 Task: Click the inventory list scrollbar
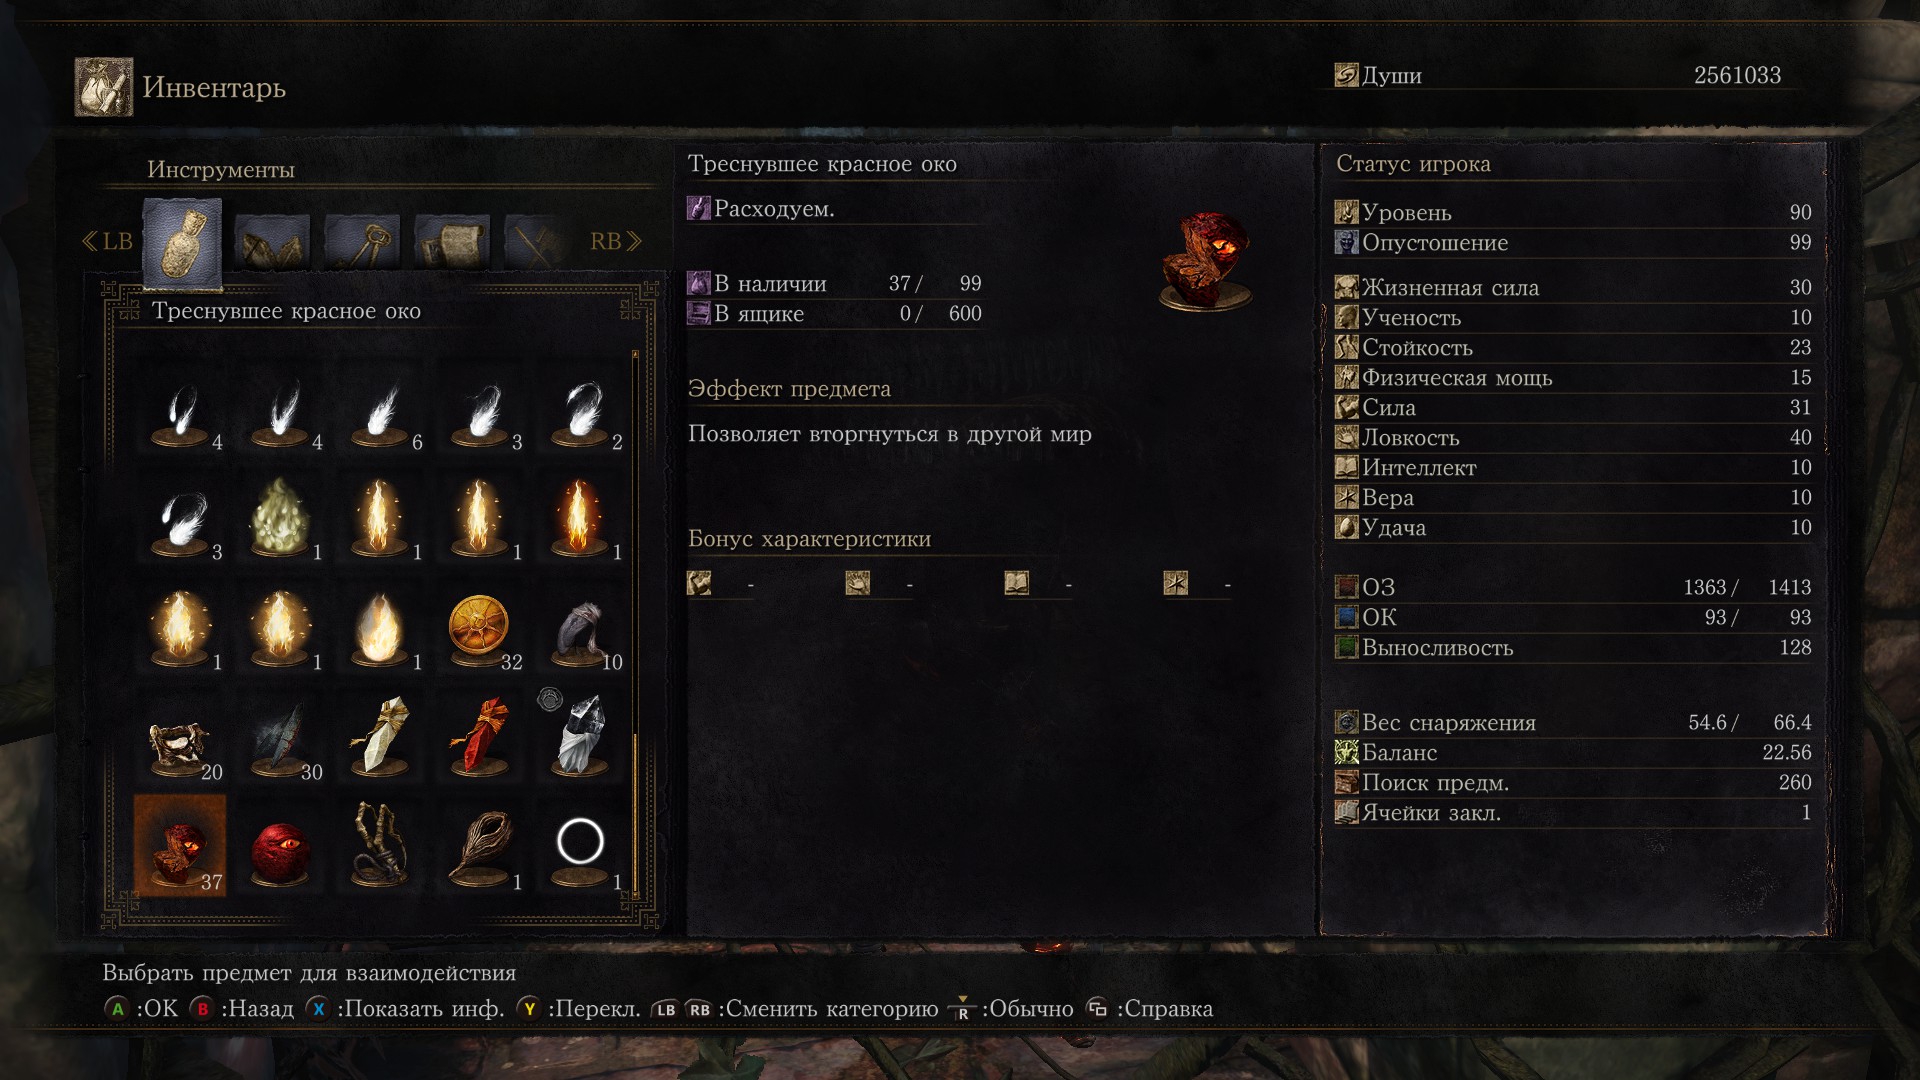[635, 620]
